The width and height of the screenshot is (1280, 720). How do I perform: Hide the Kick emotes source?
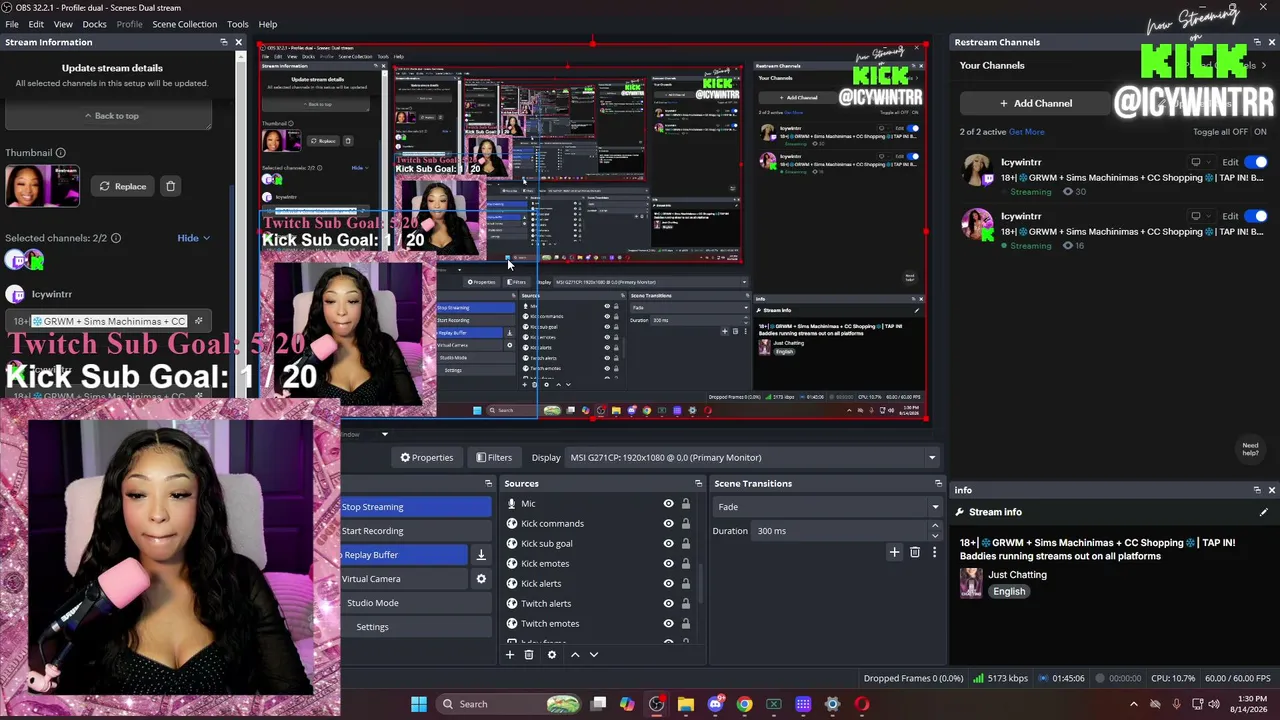tap(668, 564)
